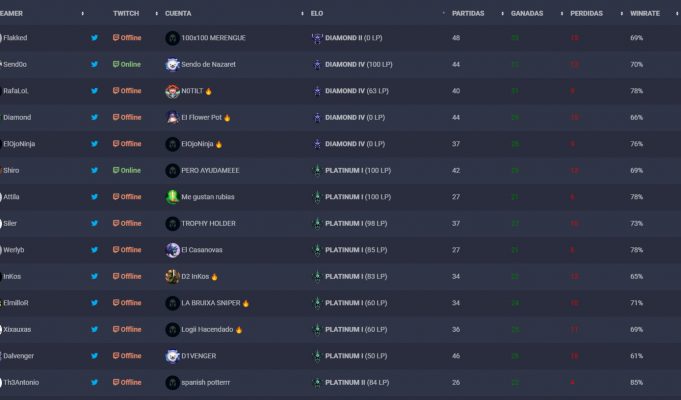Click the Sendo de Nazaret account avatar
The image size is (681, 400).
(x=172, y=64)
